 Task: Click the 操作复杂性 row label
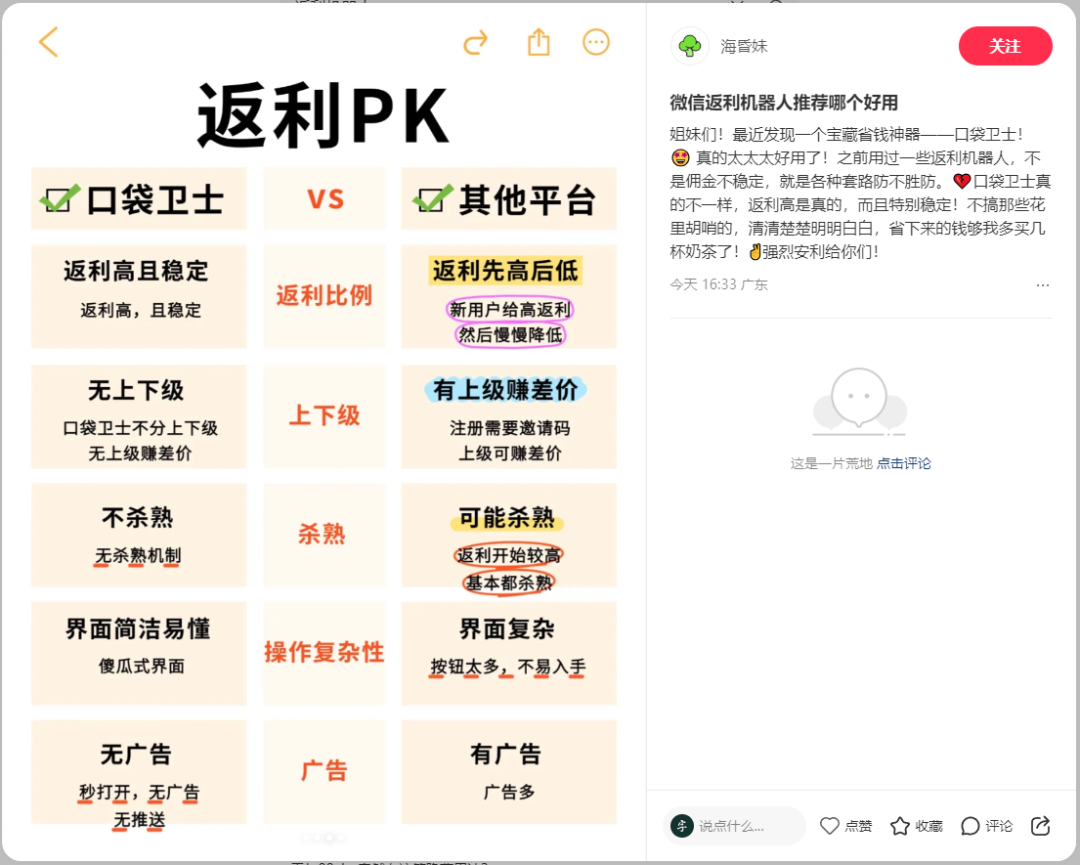click(324, 653)
